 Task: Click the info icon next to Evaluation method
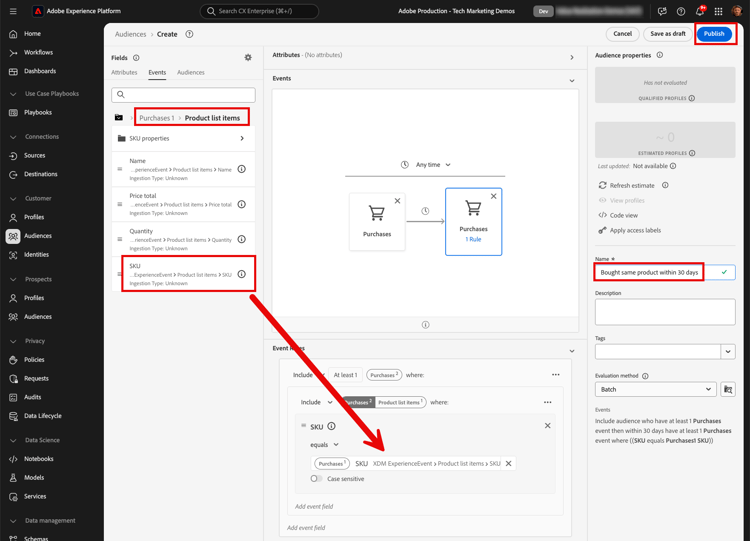(x=645, y=376)
